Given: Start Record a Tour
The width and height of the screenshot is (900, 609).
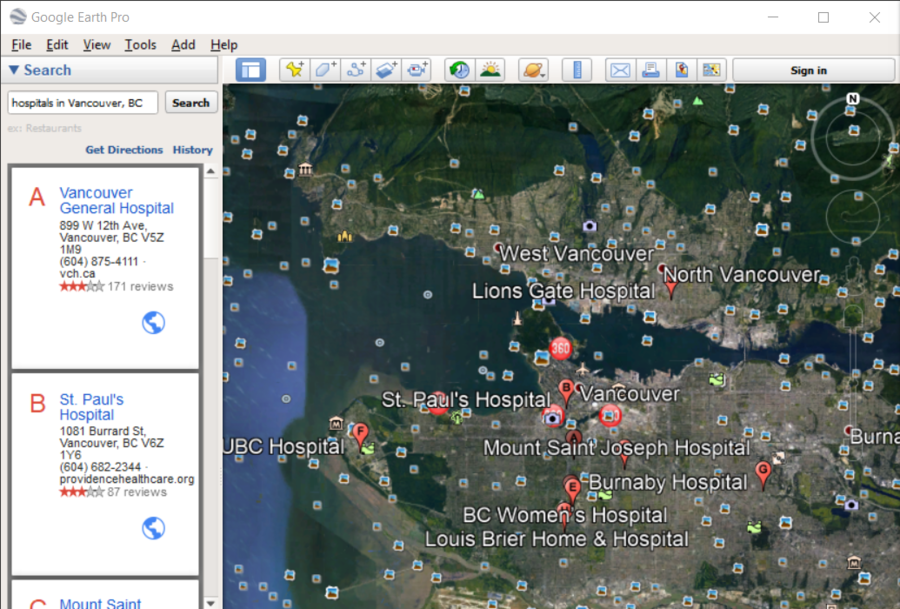Looking at the screenshot, I should pos(417,69).
